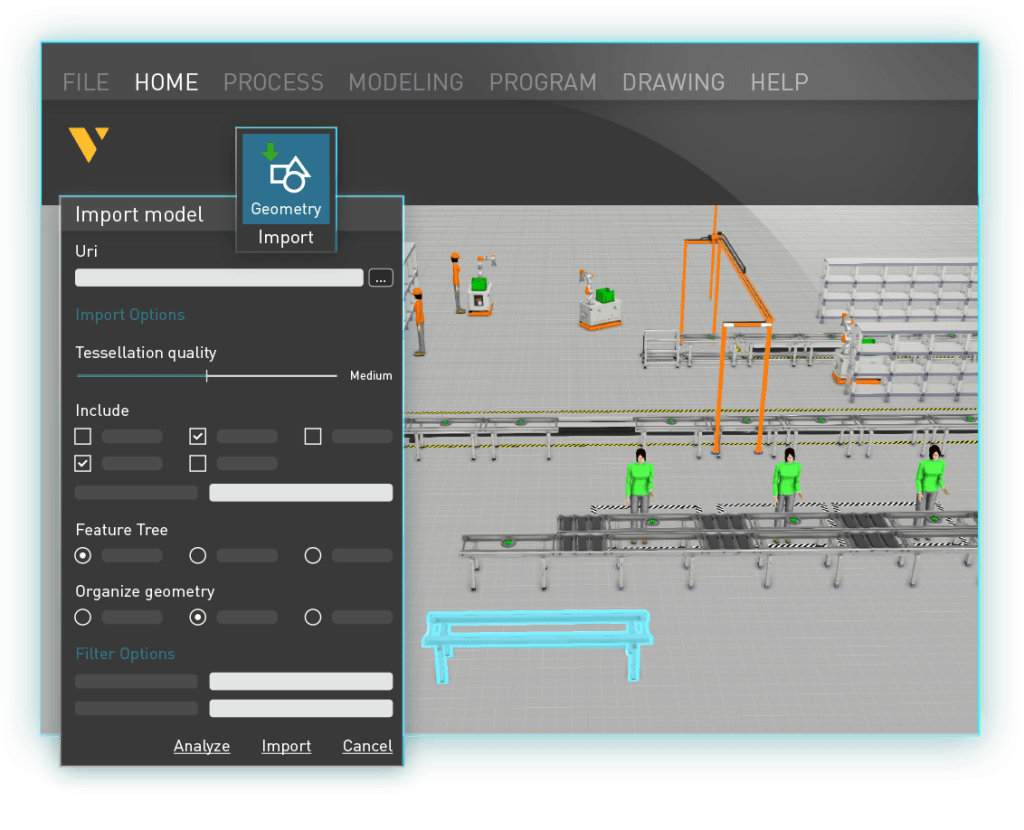Screen dimensions: 1024x830
Task: Uncheck the second Include checkbox
Action: point(198,436)
